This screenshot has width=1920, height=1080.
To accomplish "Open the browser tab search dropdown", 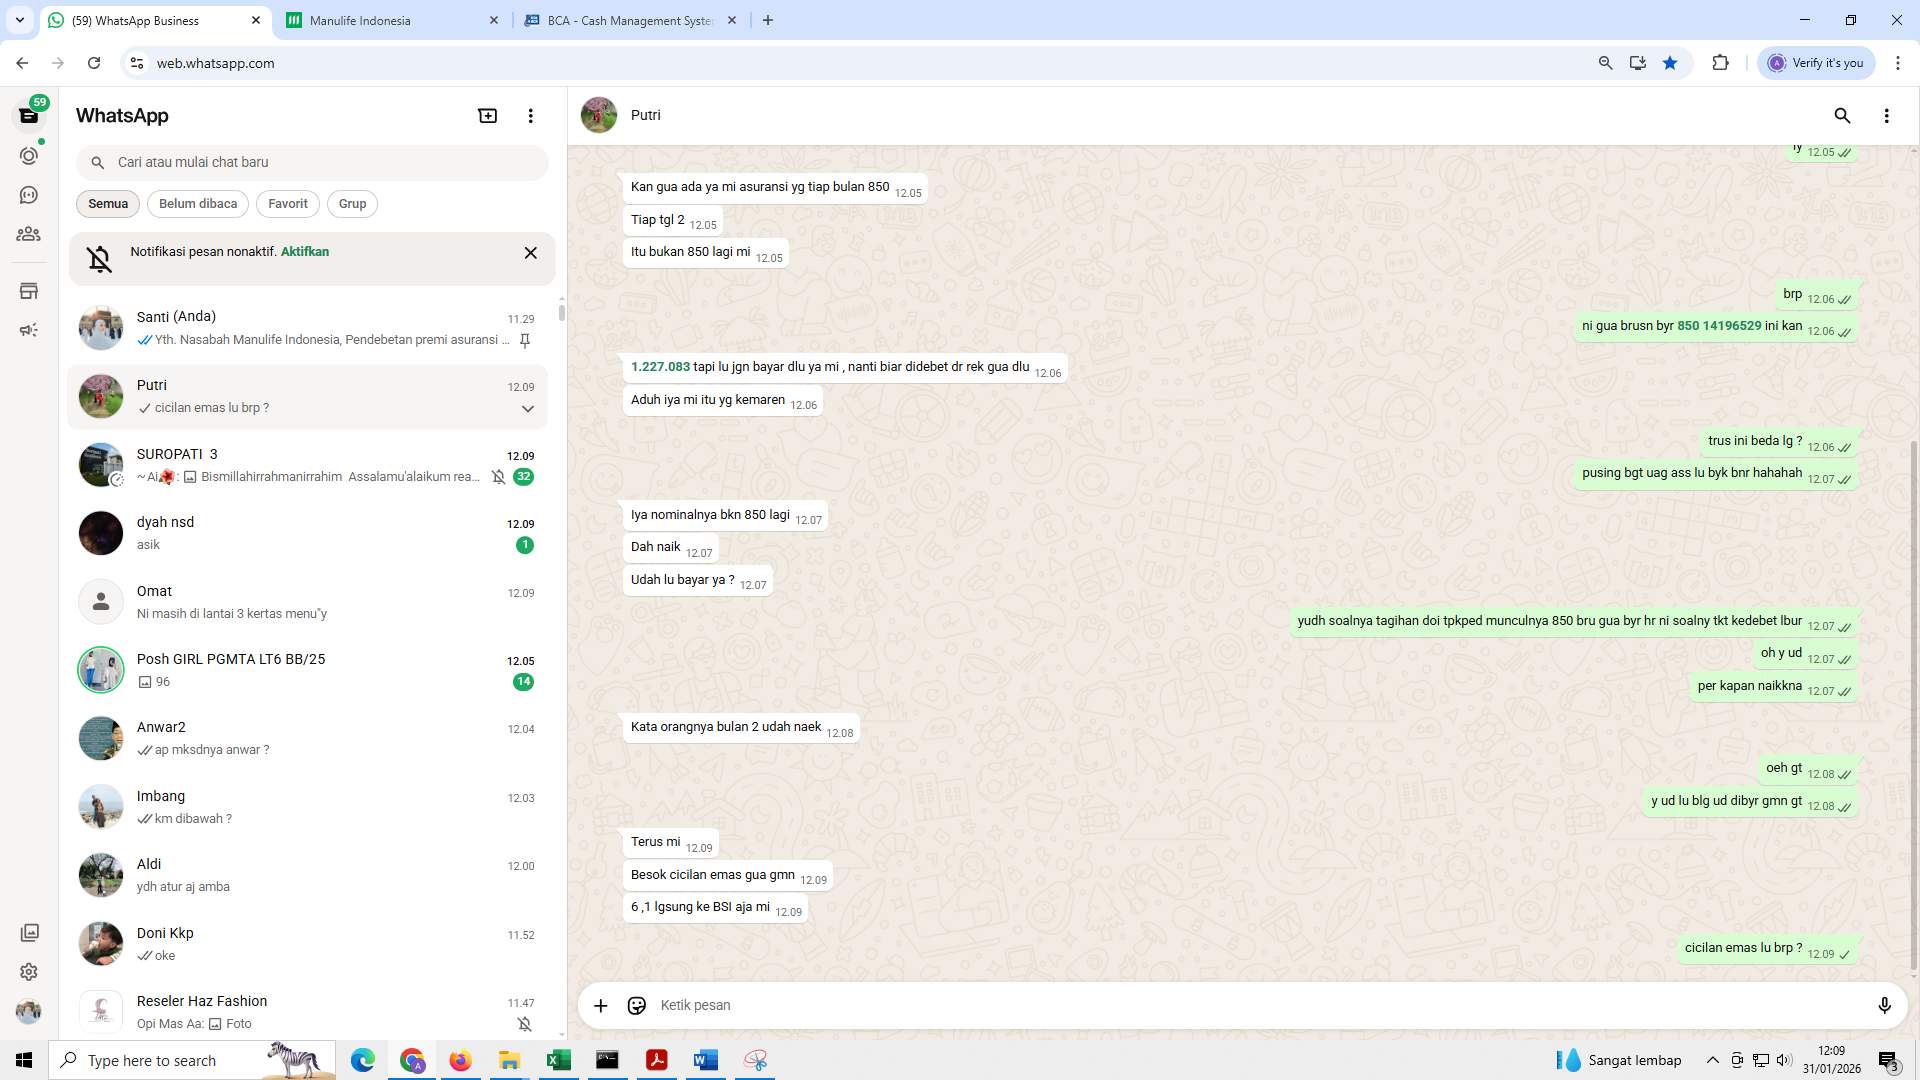I will (x=18, y=20).
